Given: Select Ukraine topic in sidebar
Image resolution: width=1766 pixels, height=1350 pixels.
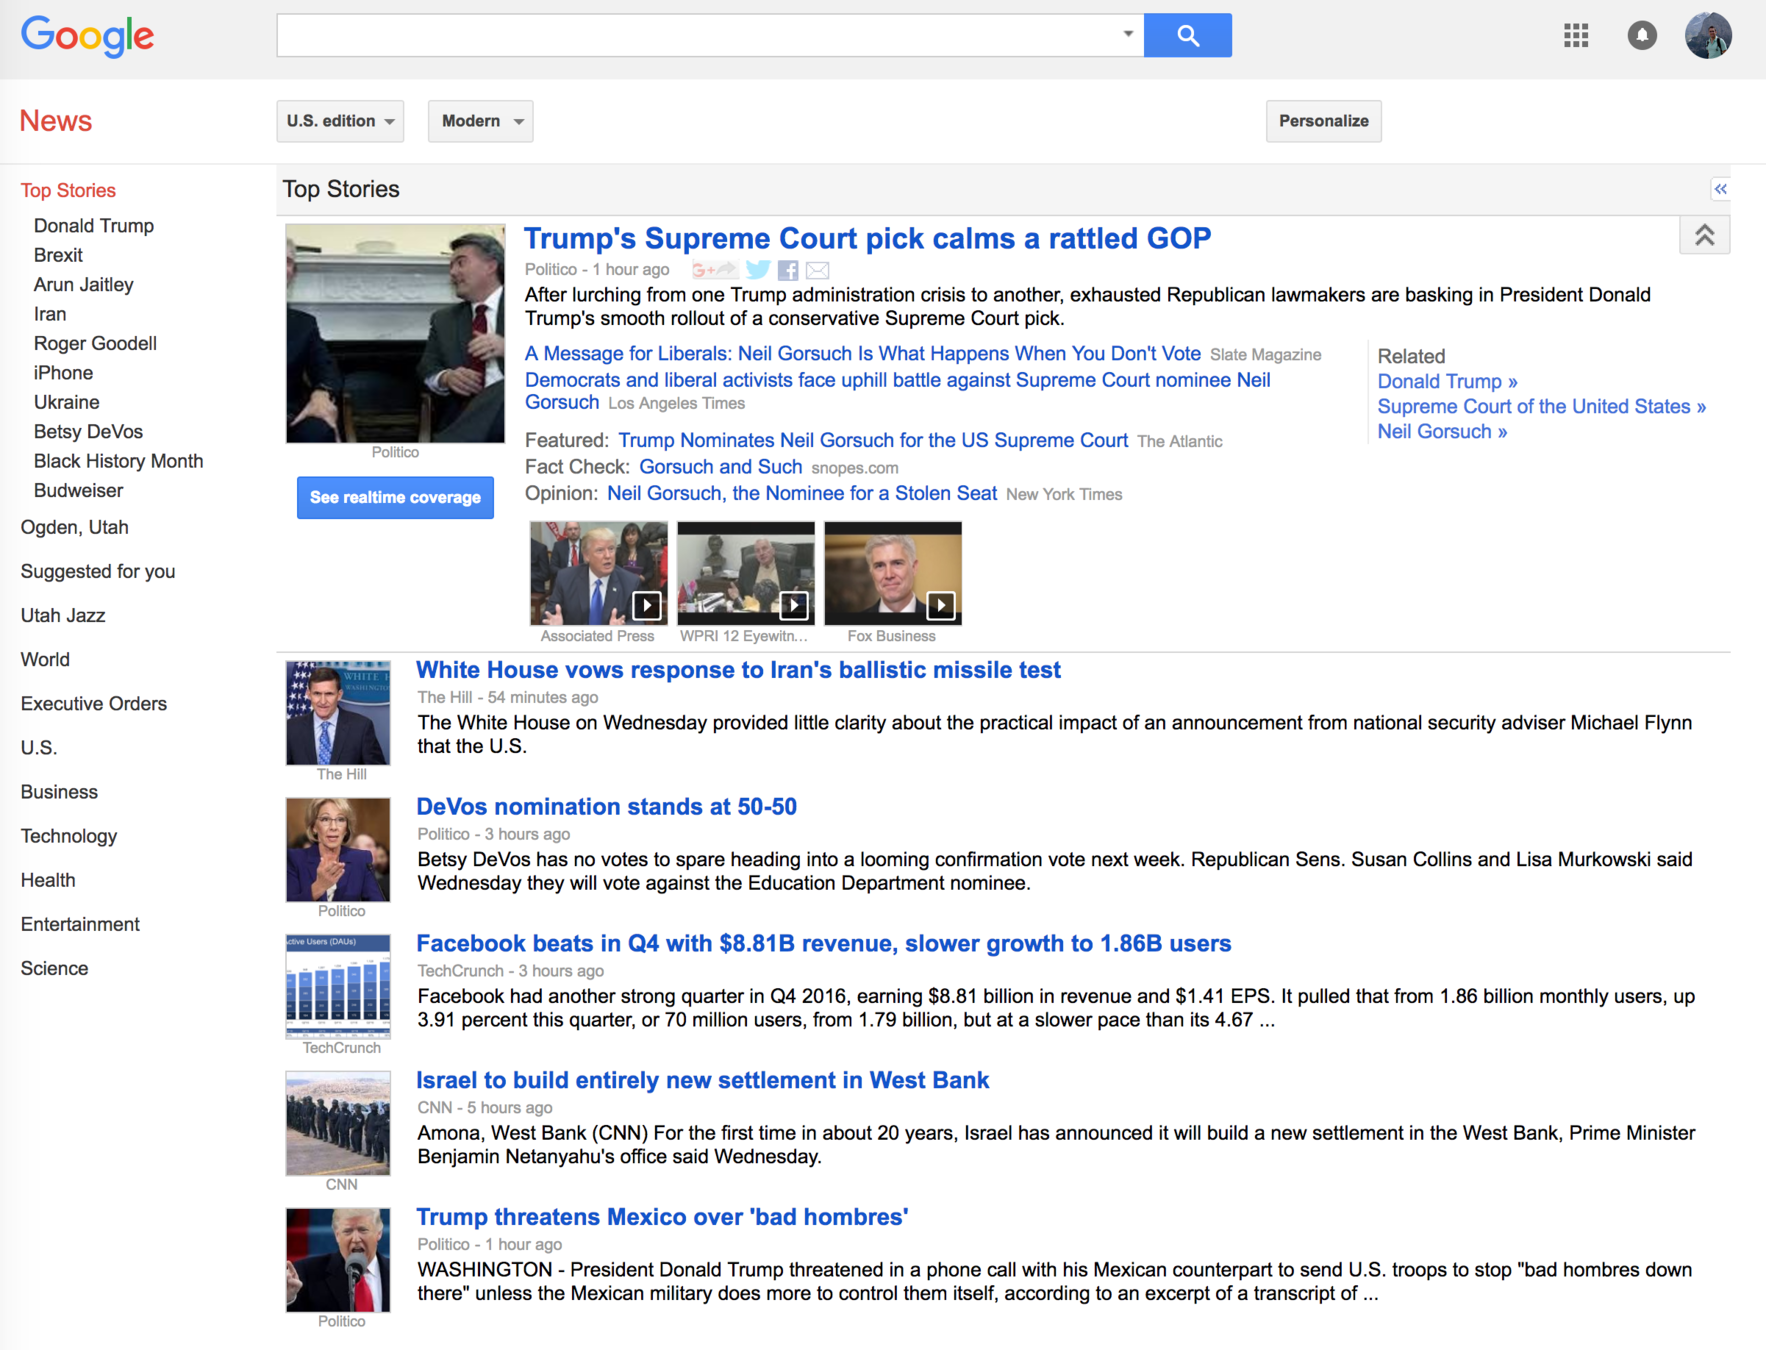Looking at the screenshot, I should tap(66, 402).
